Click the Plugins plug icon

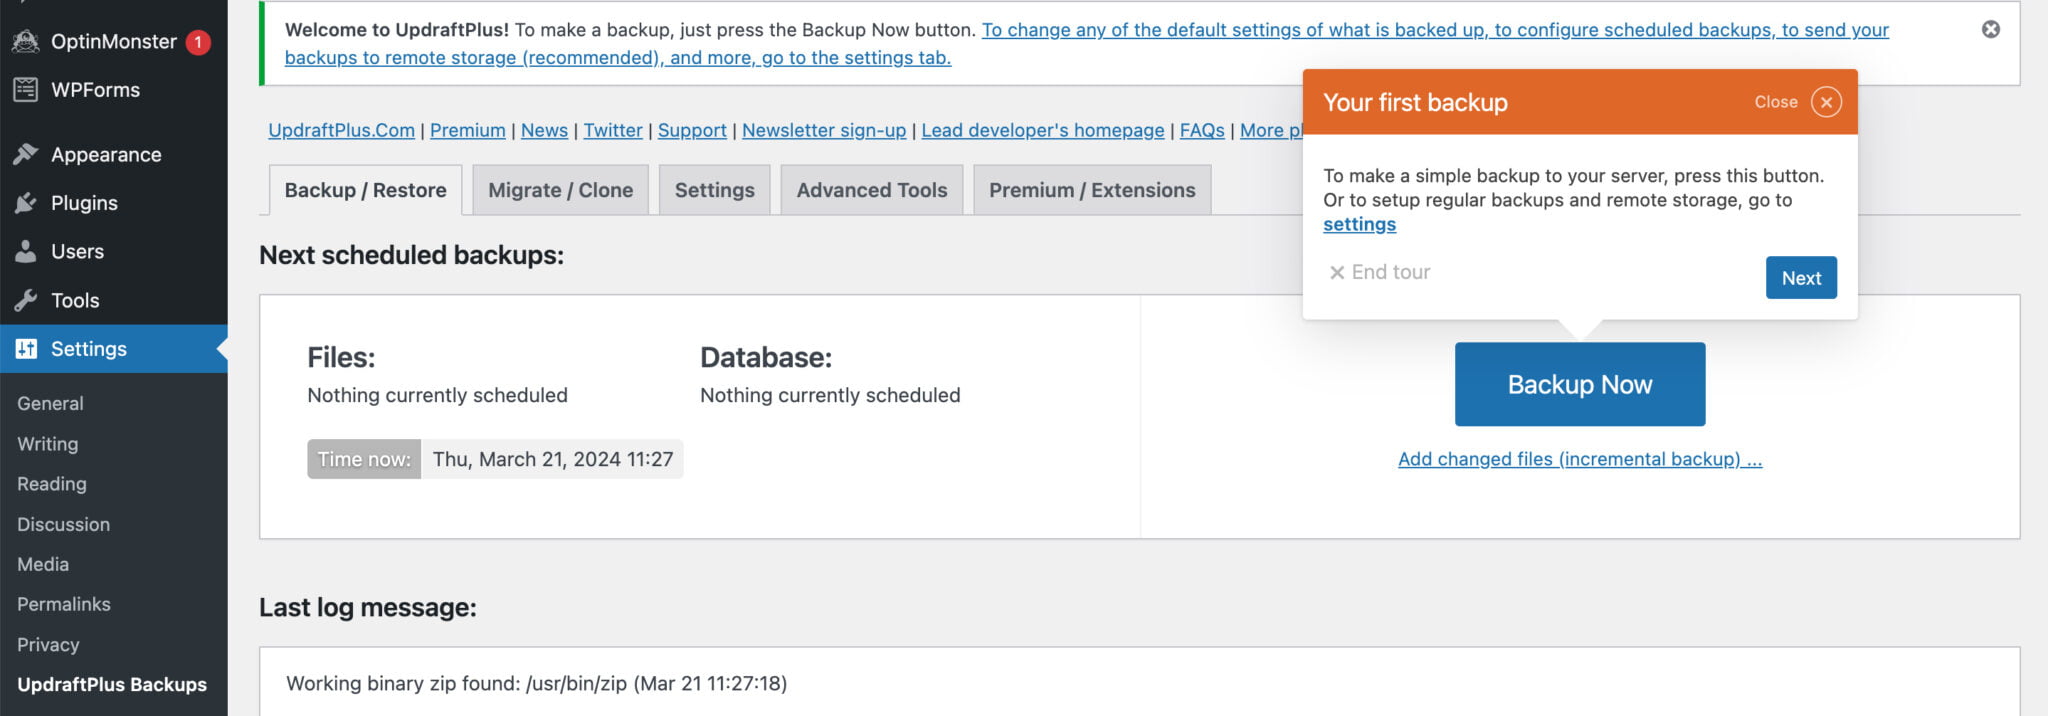(x=26, y=203)
